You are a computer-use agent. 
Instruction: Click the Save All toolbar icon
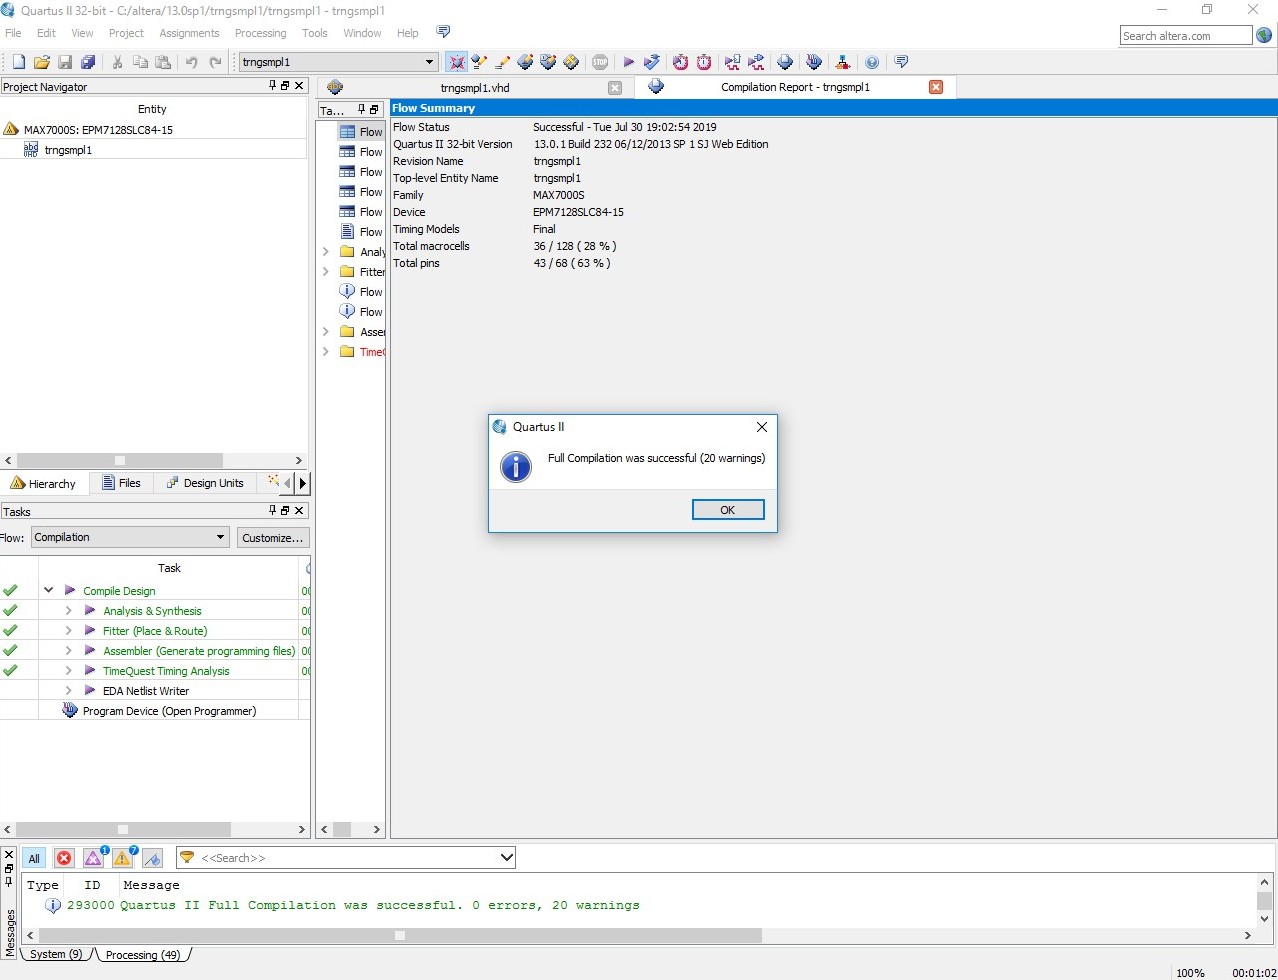click(x=88, y=62)
